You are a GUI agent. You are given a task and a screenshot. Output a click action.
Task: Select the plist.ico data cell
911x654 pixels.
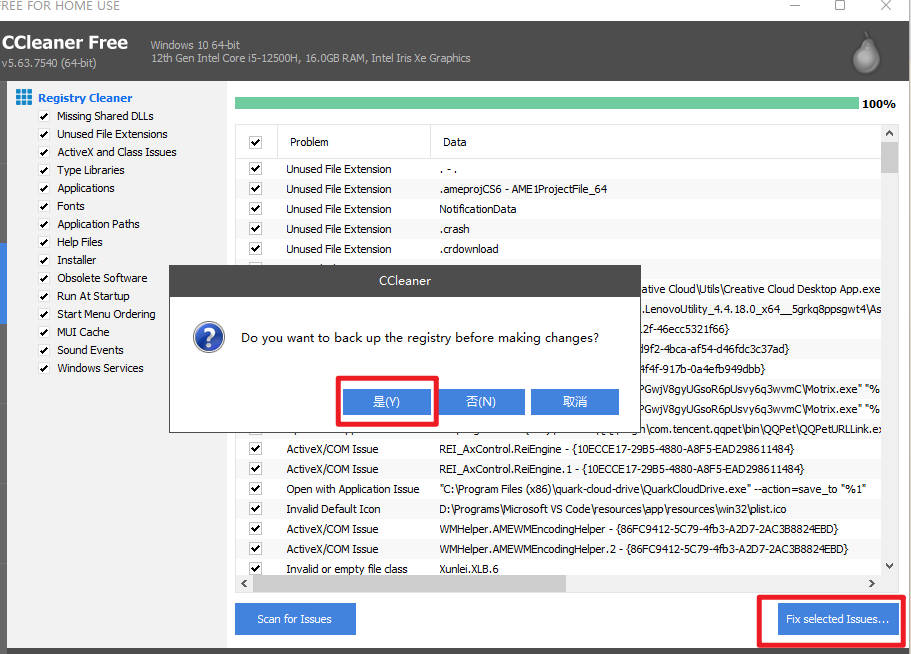point(612,509)
